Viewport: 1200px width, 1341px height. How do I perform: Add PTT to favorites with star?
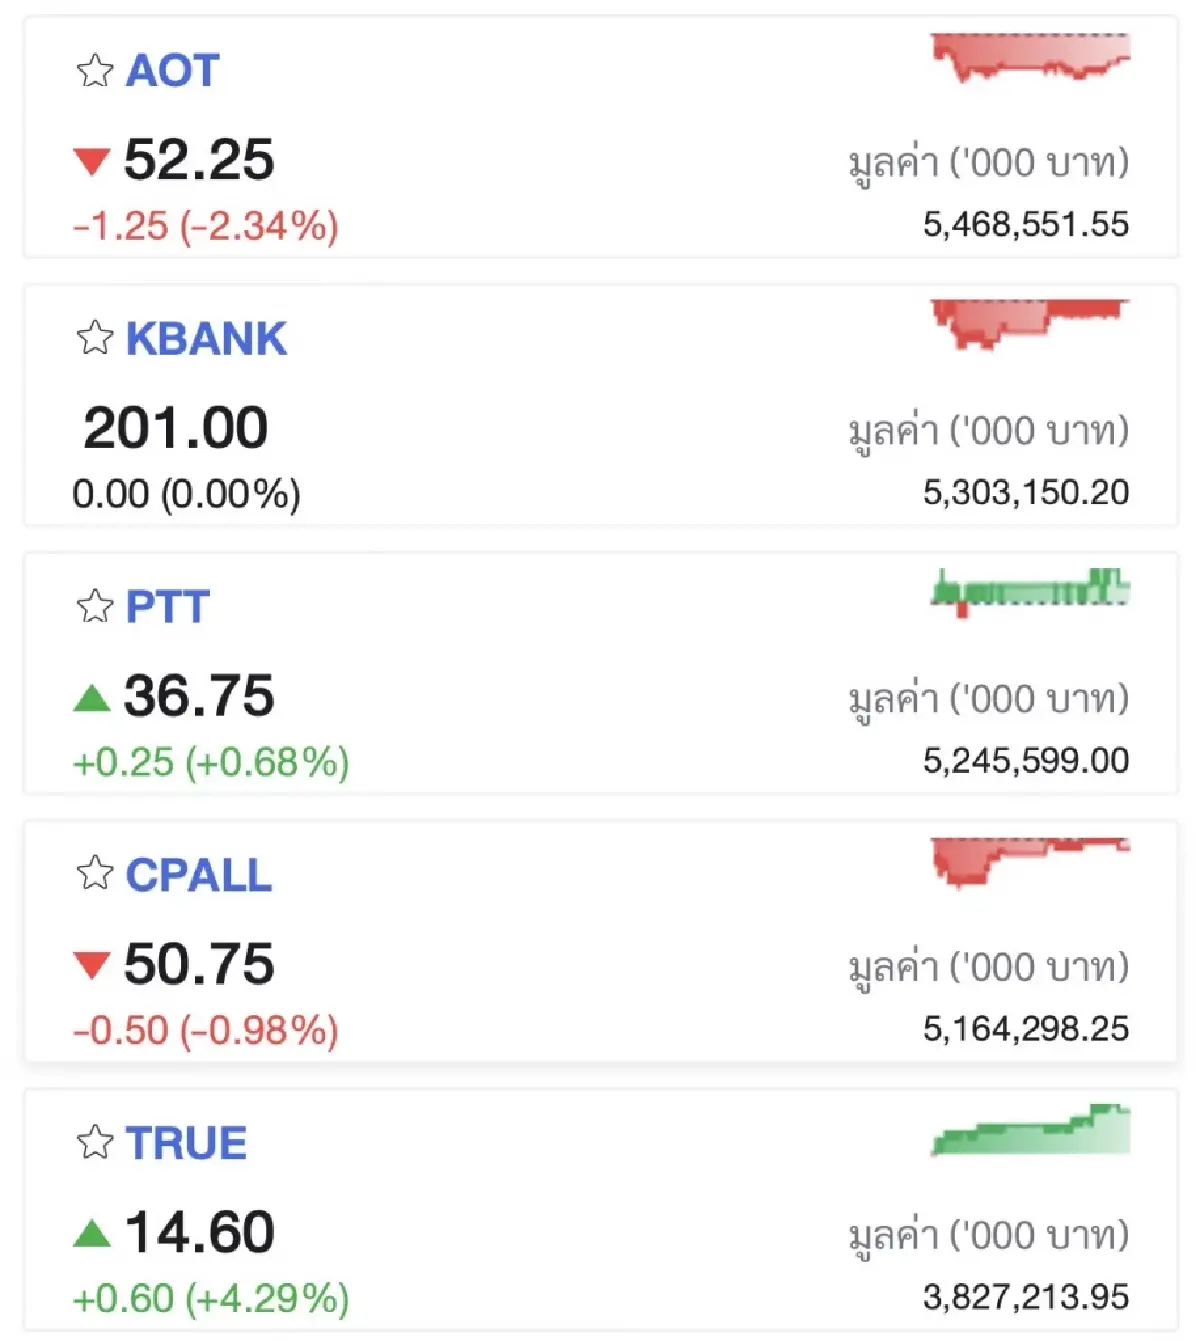pos(95,606)
